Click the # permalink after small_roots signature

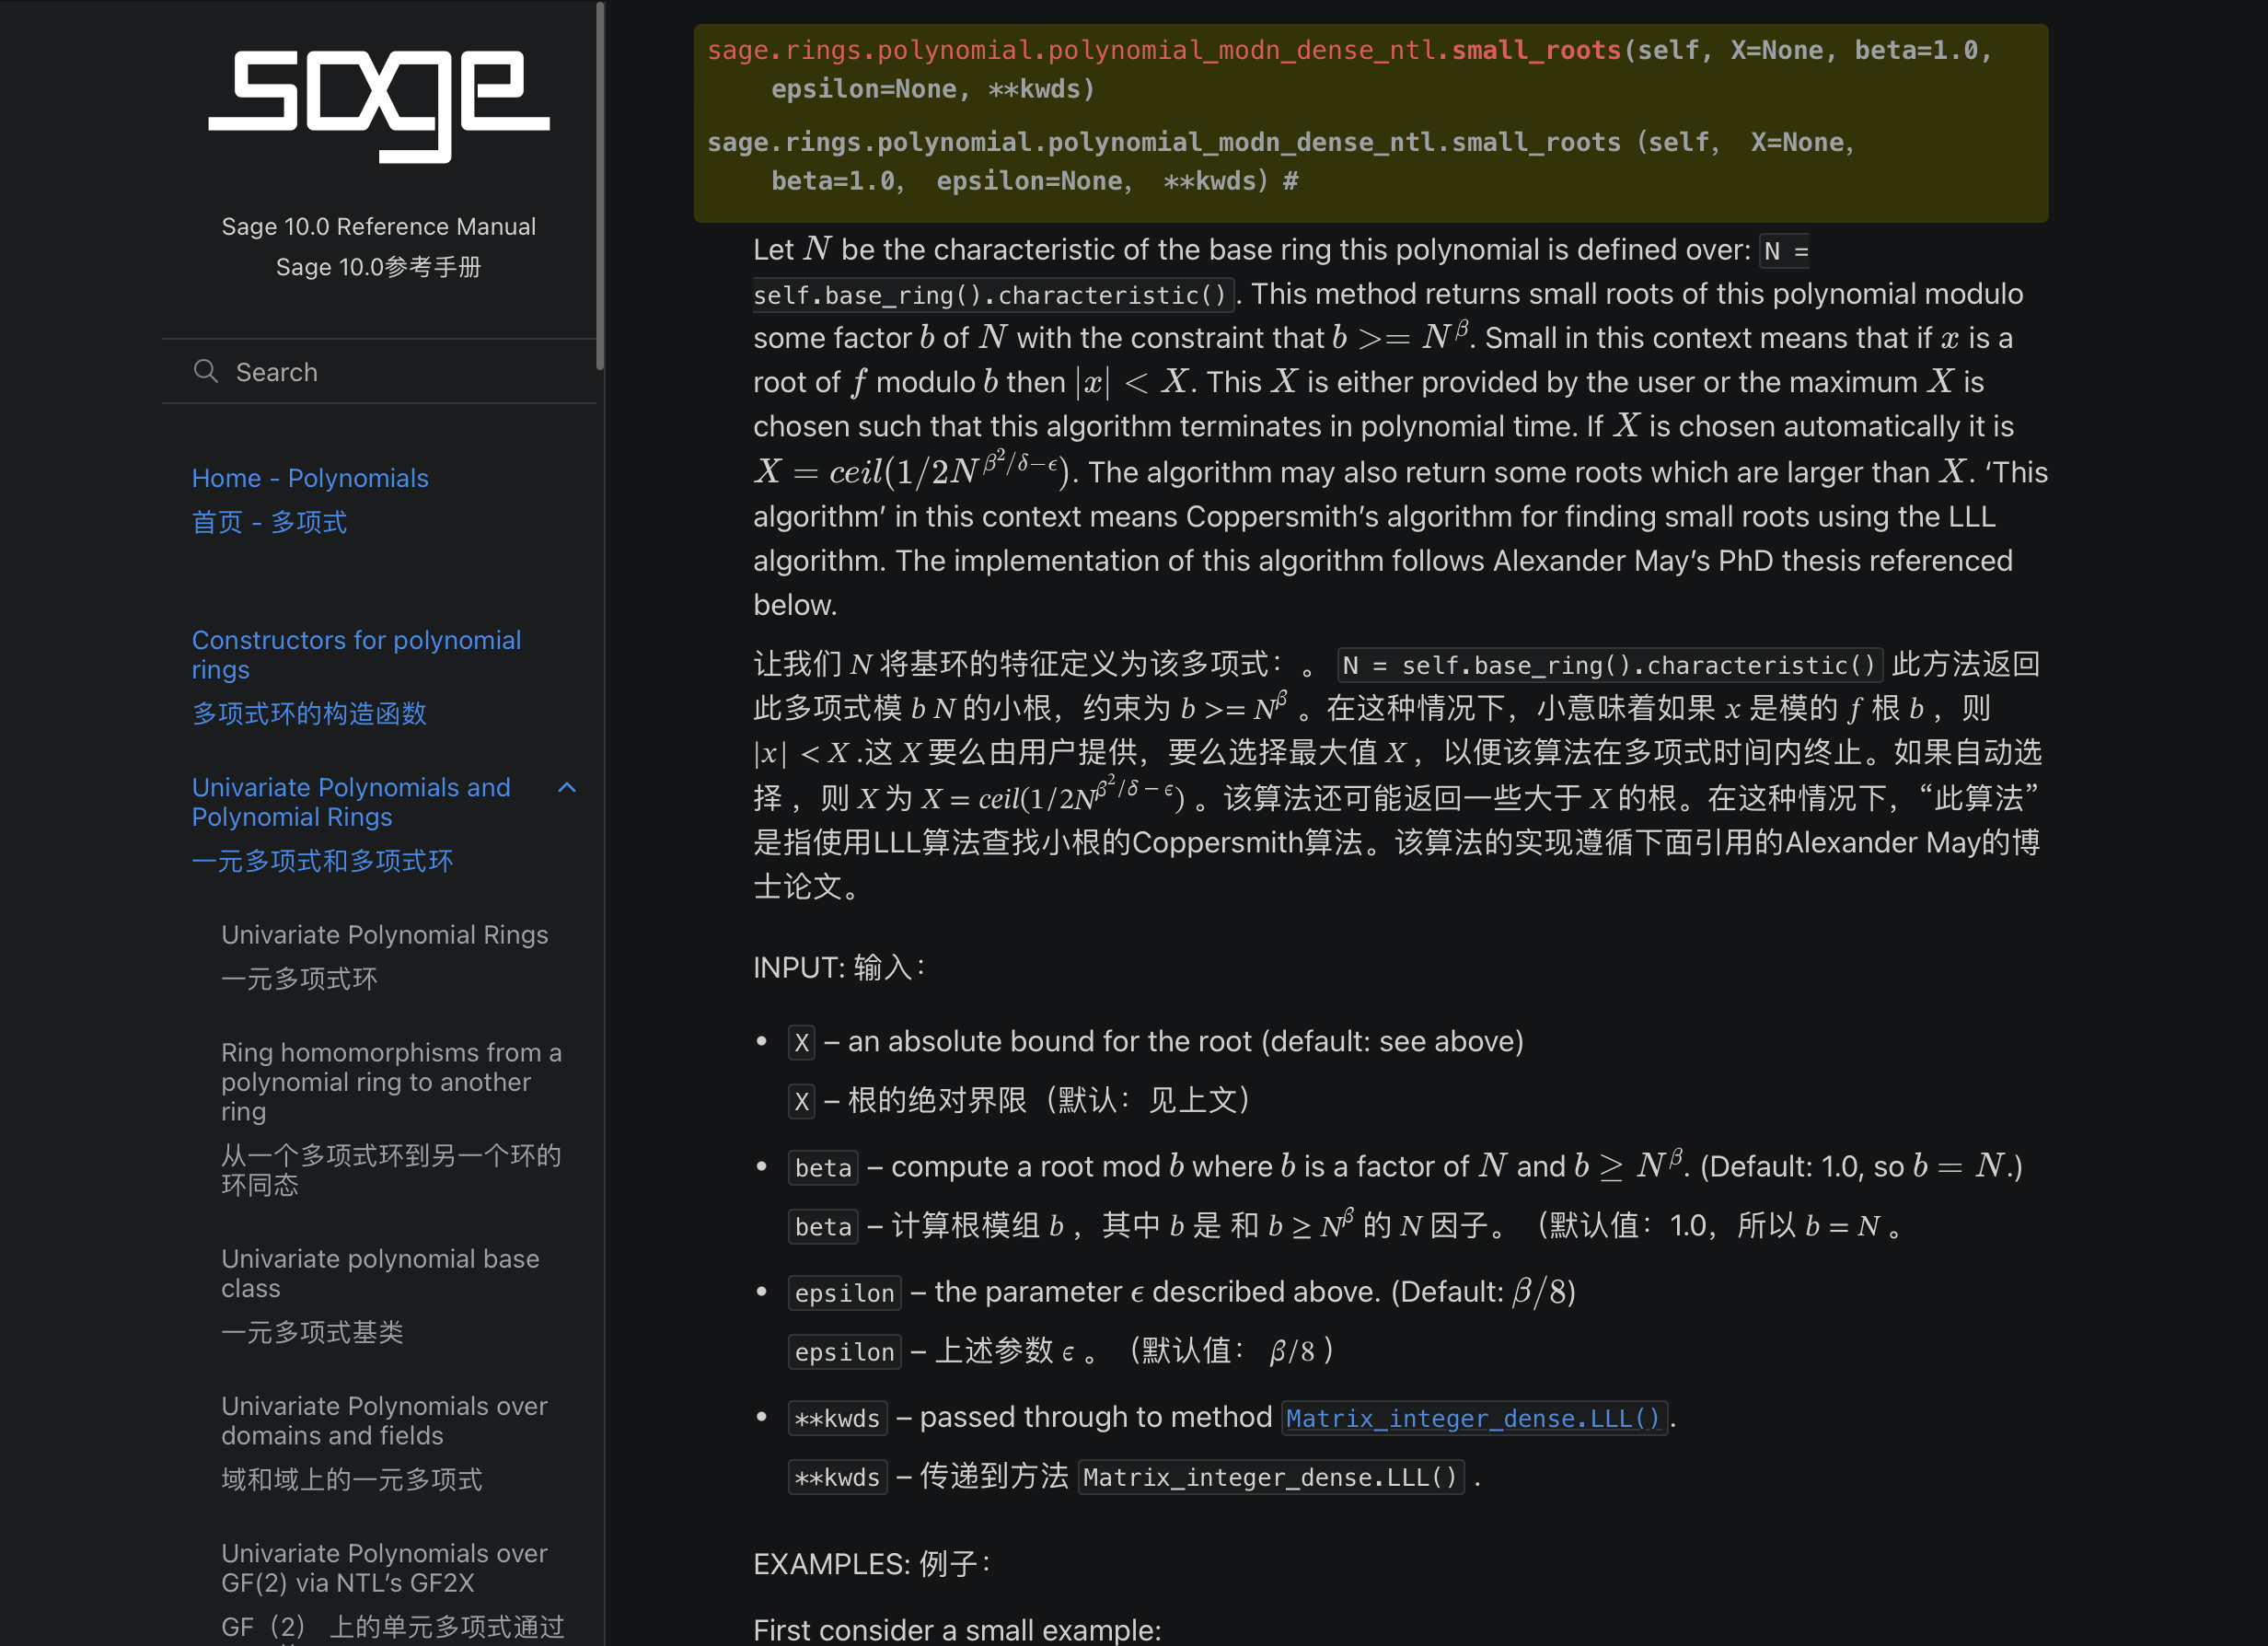coord(1291,181)
